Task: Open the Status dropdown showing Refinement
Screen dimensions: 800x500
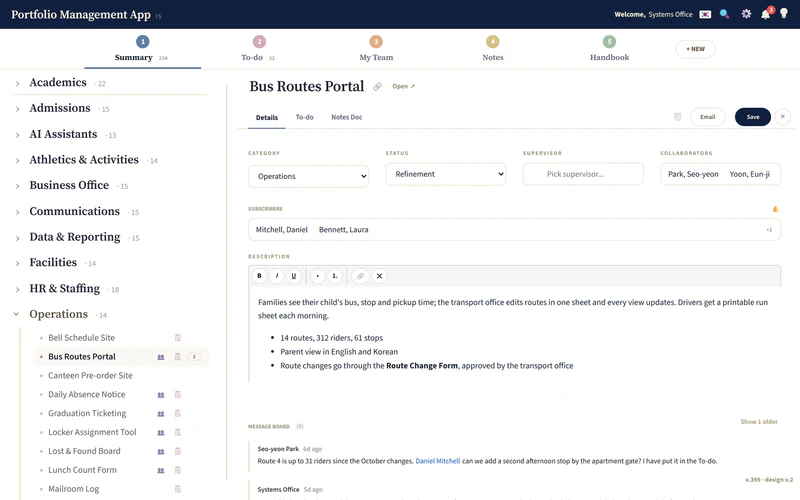Action: (445, 174)
